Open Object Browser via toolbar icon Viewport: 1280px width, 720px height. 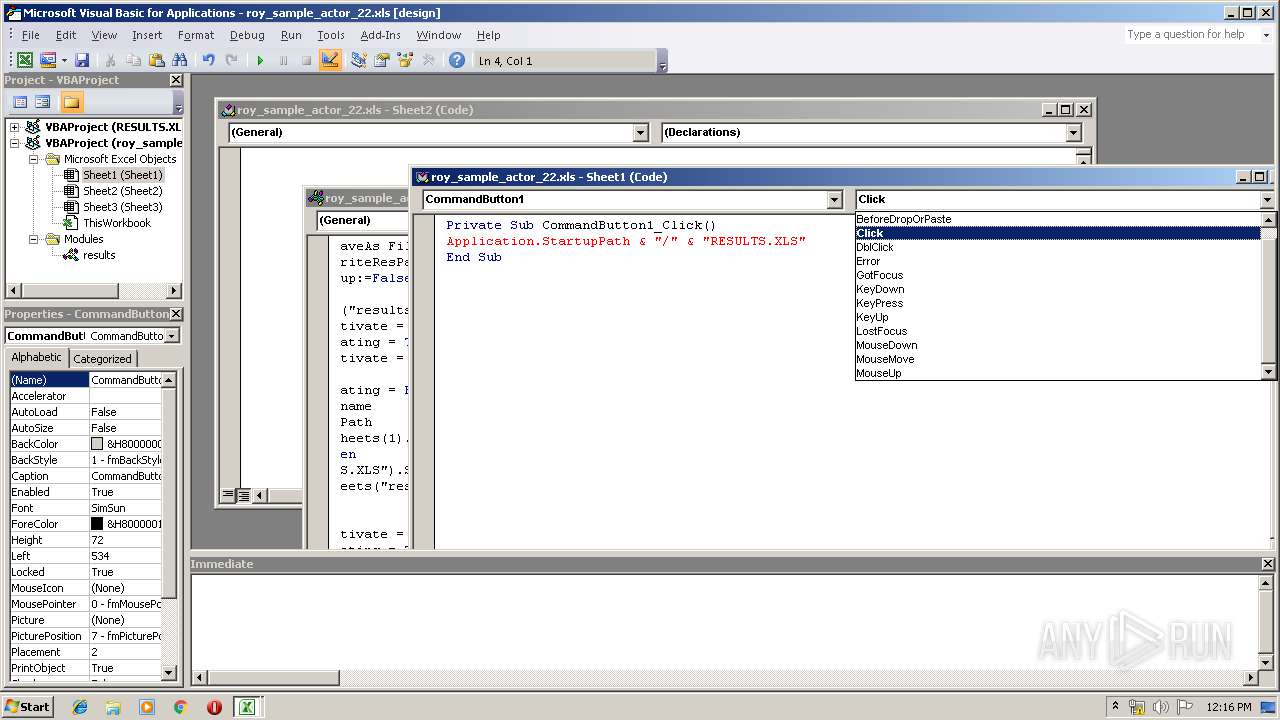[405, 61]
